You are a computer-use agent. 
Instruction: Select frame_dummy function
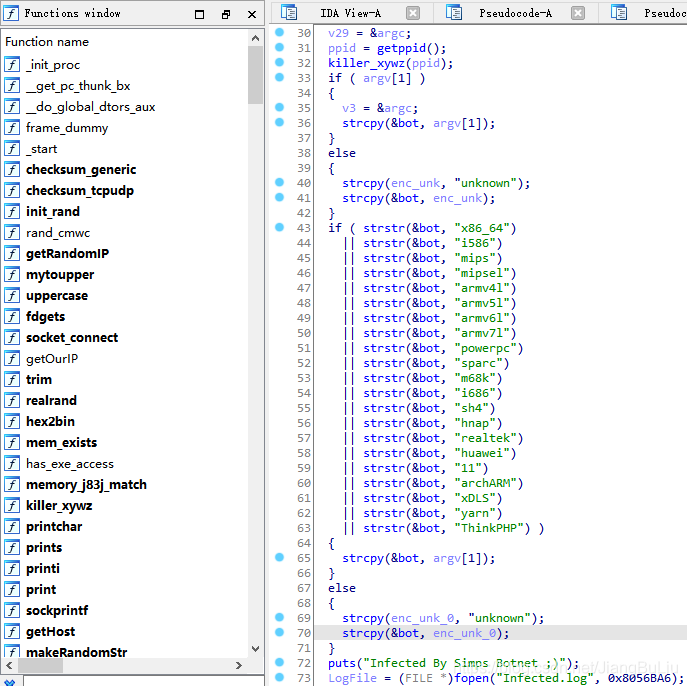67,128
